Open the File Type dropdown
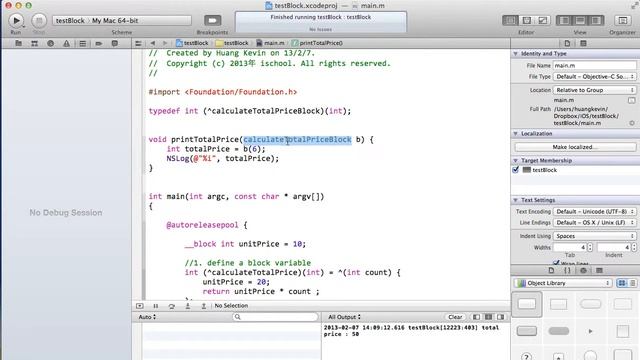640x360 pixels. (594, 76)
